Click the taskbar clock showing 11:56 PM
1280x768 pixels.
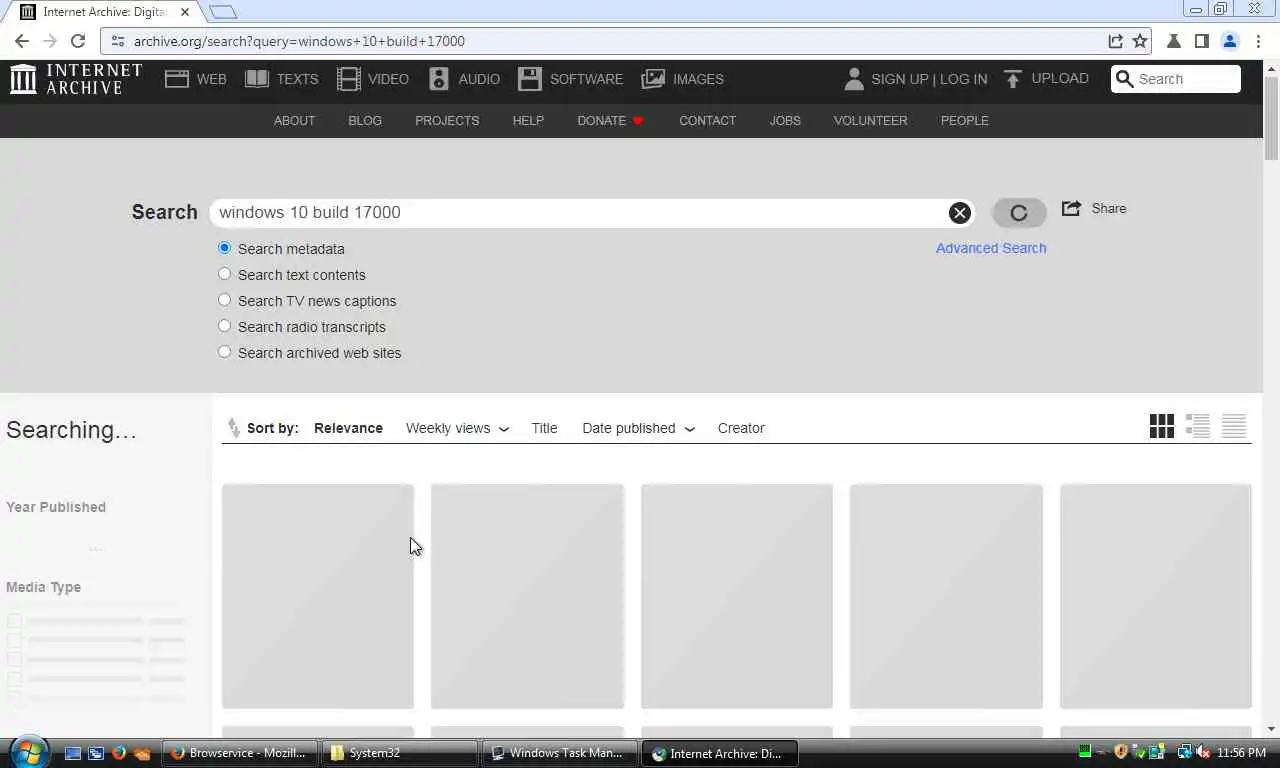click(1241, 753)
